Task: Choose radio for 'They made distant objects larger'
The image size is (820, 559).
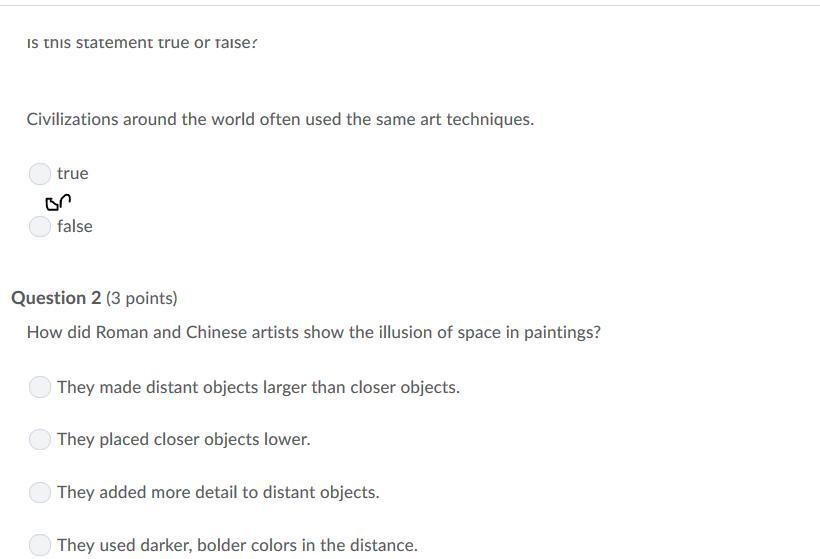Action: (x=40, y=387)
